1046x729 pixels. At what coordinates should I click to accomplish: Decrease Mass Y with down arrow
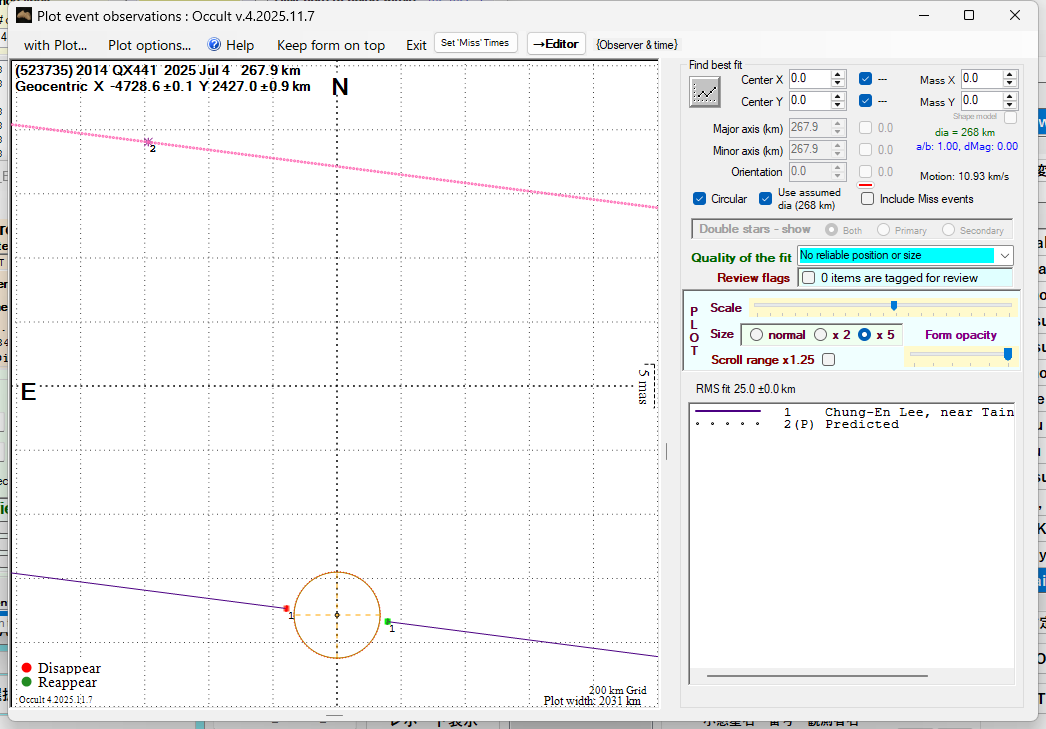coord(1009,105)
